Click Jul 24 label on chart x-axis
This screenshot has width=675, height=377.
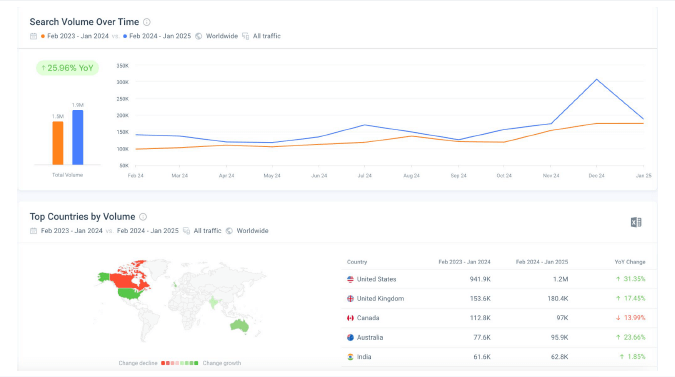coord(365,176)
